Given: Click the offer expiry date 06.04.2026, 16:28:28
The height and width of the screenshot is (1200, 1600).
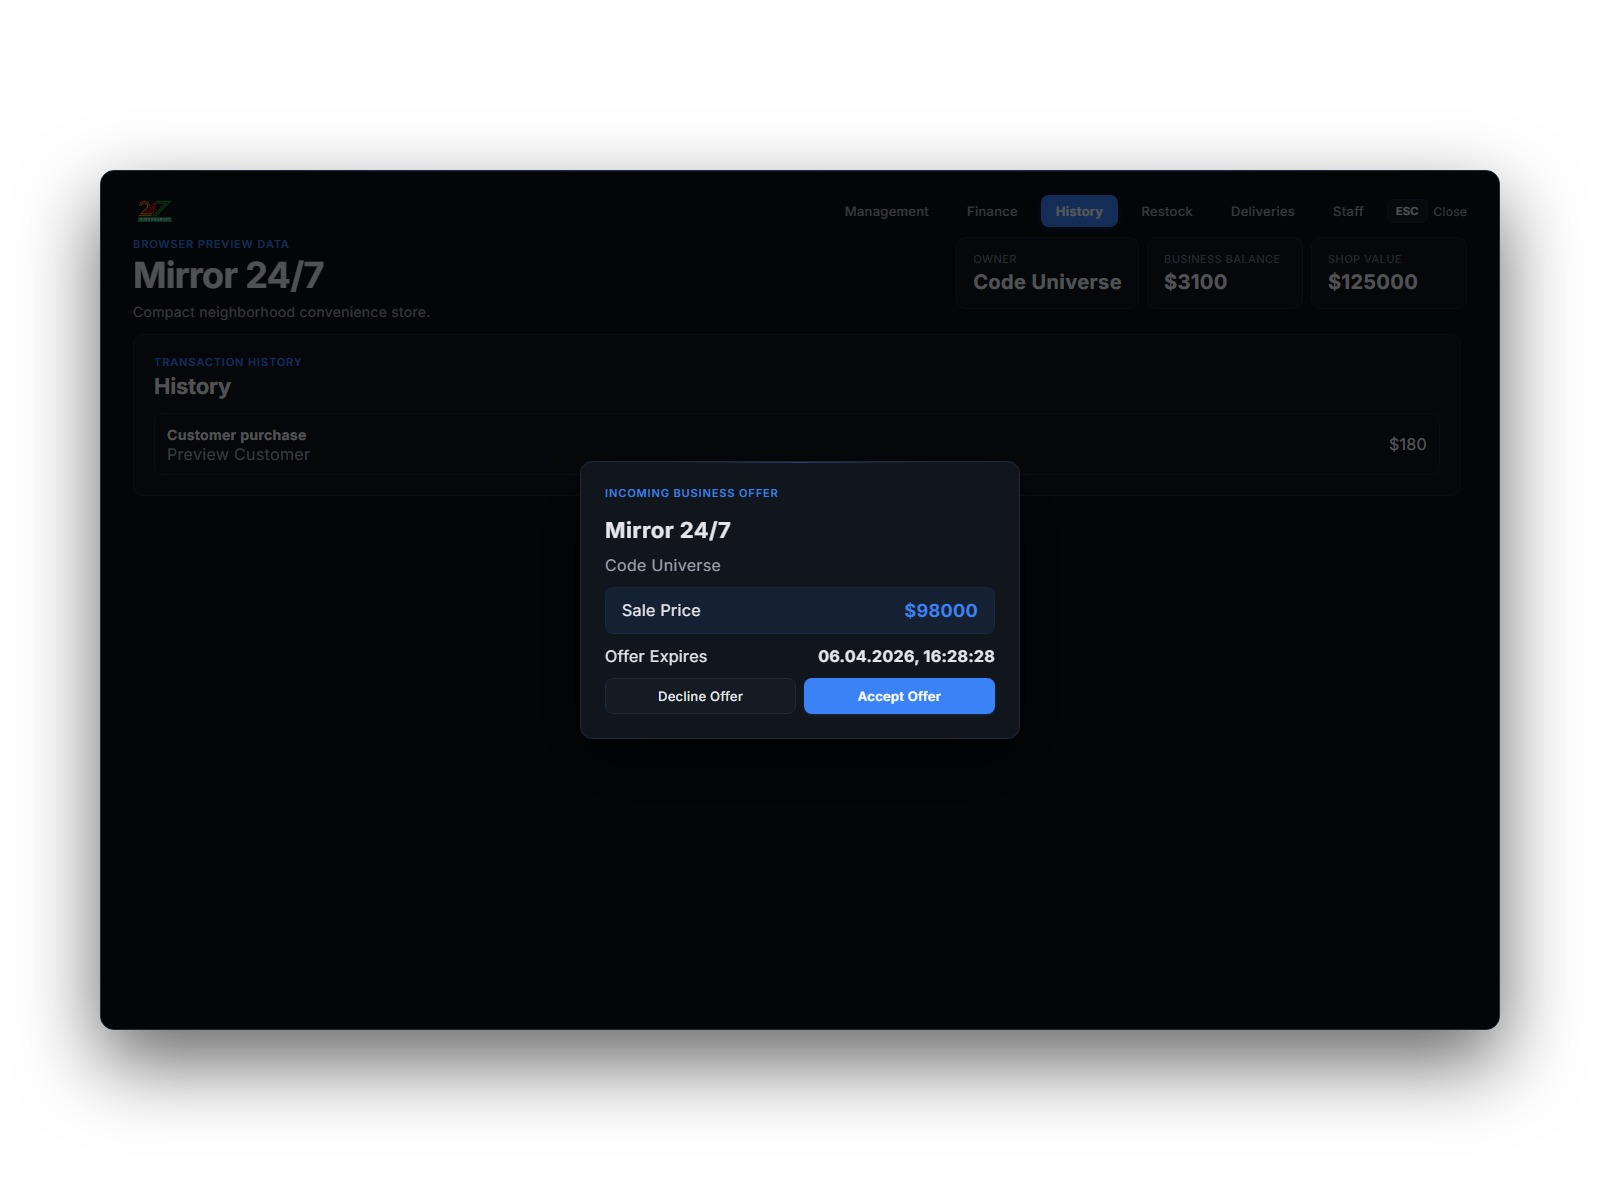Looking at the screenshot, I should [906, 656].
